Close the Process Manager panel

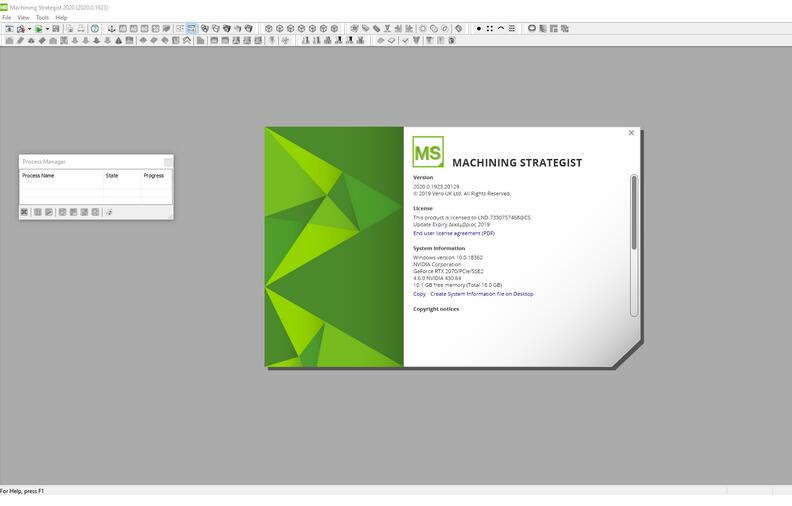[168, 162]
